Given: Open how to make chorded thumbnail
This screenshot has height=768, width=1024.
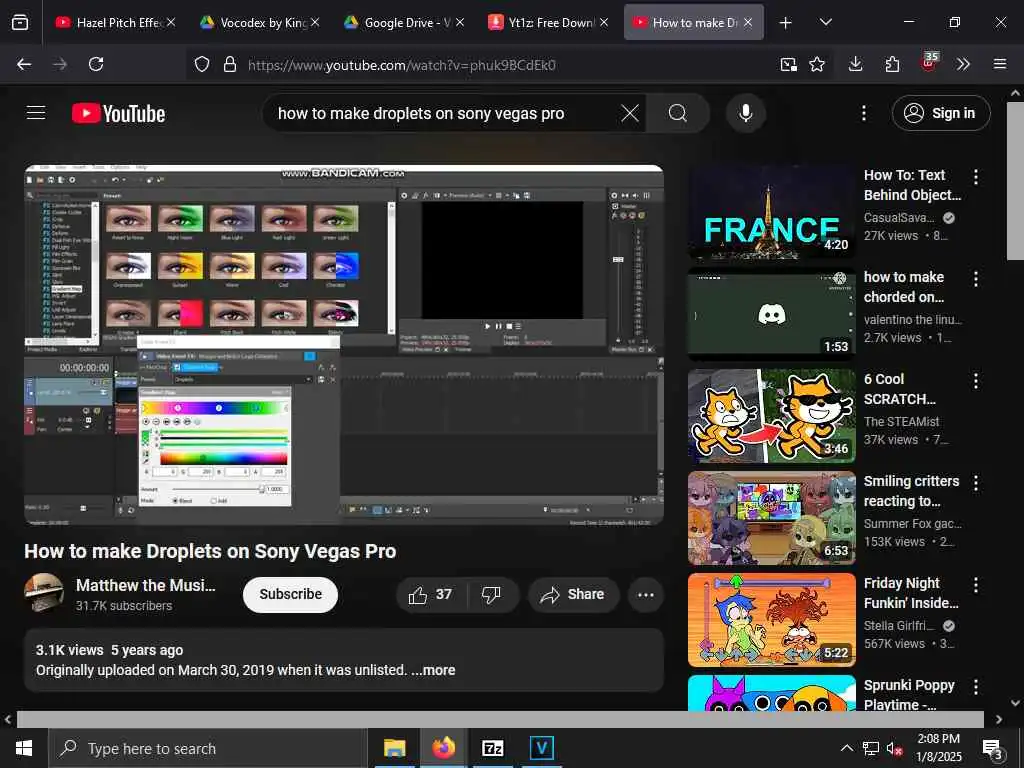Looking at the screenshot, I should click(x=771, y=313).
